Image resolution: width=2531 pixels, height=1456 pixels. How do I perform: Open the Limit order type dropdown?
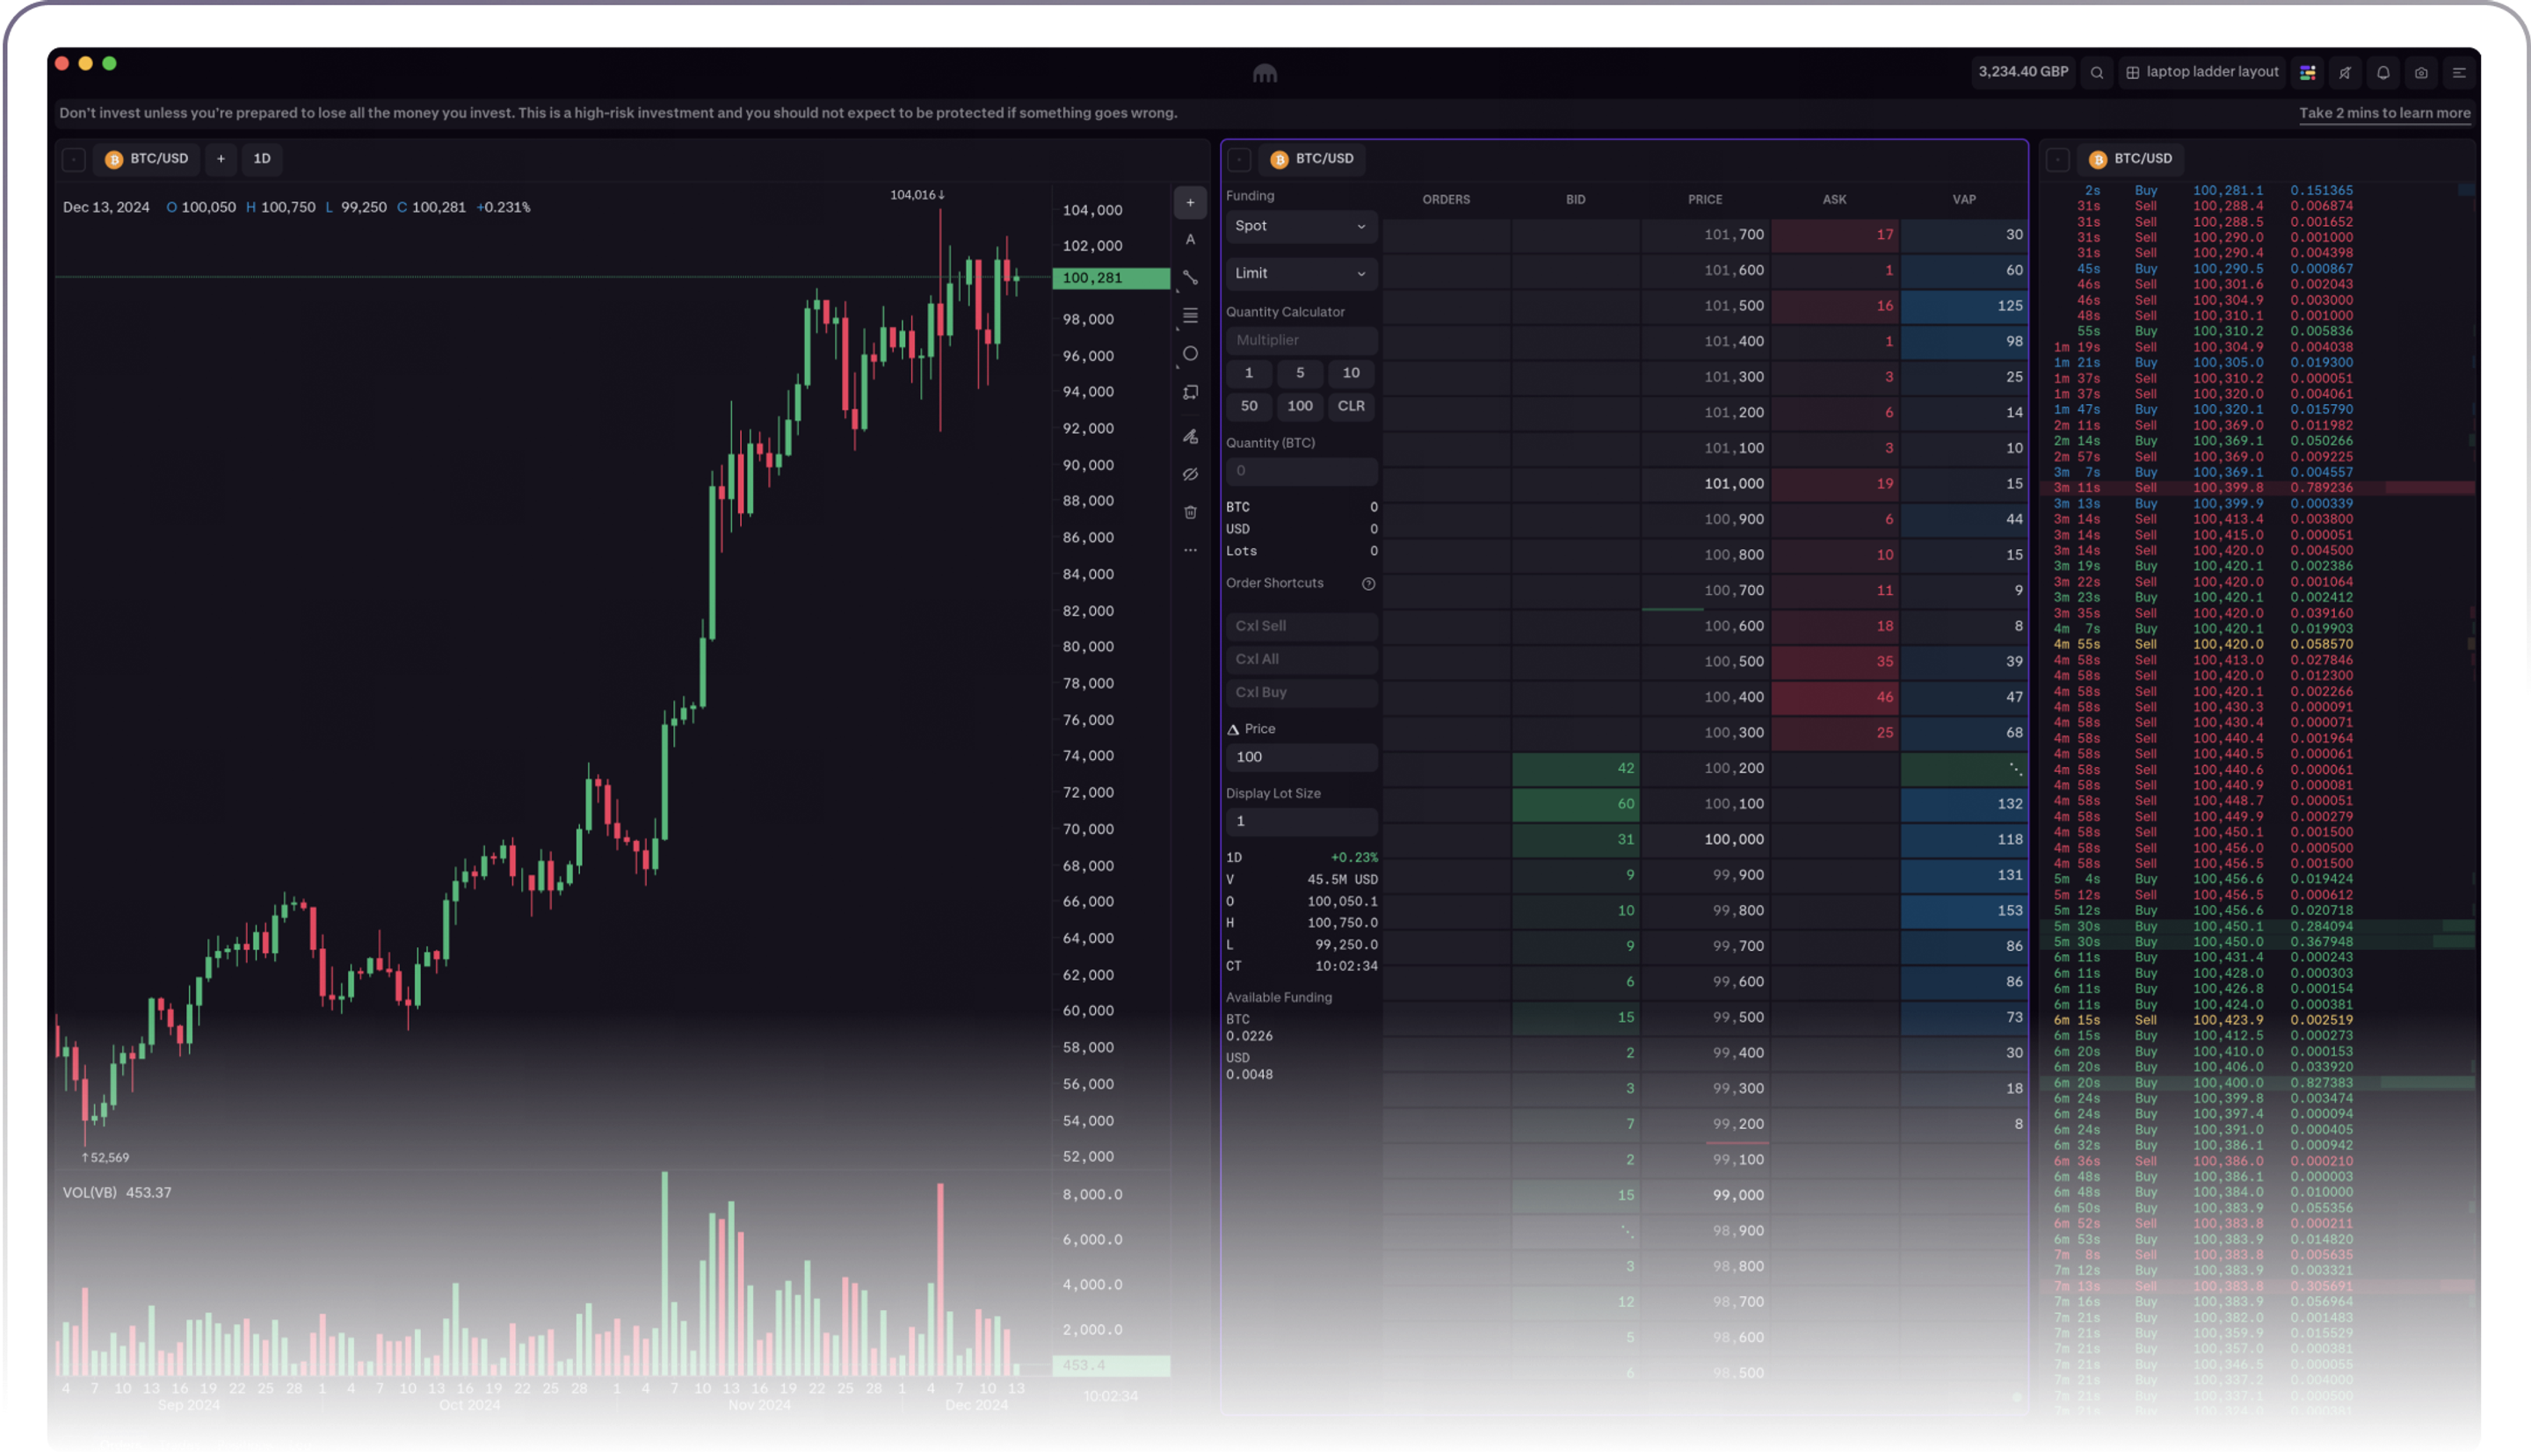[x=1300, y=273]
